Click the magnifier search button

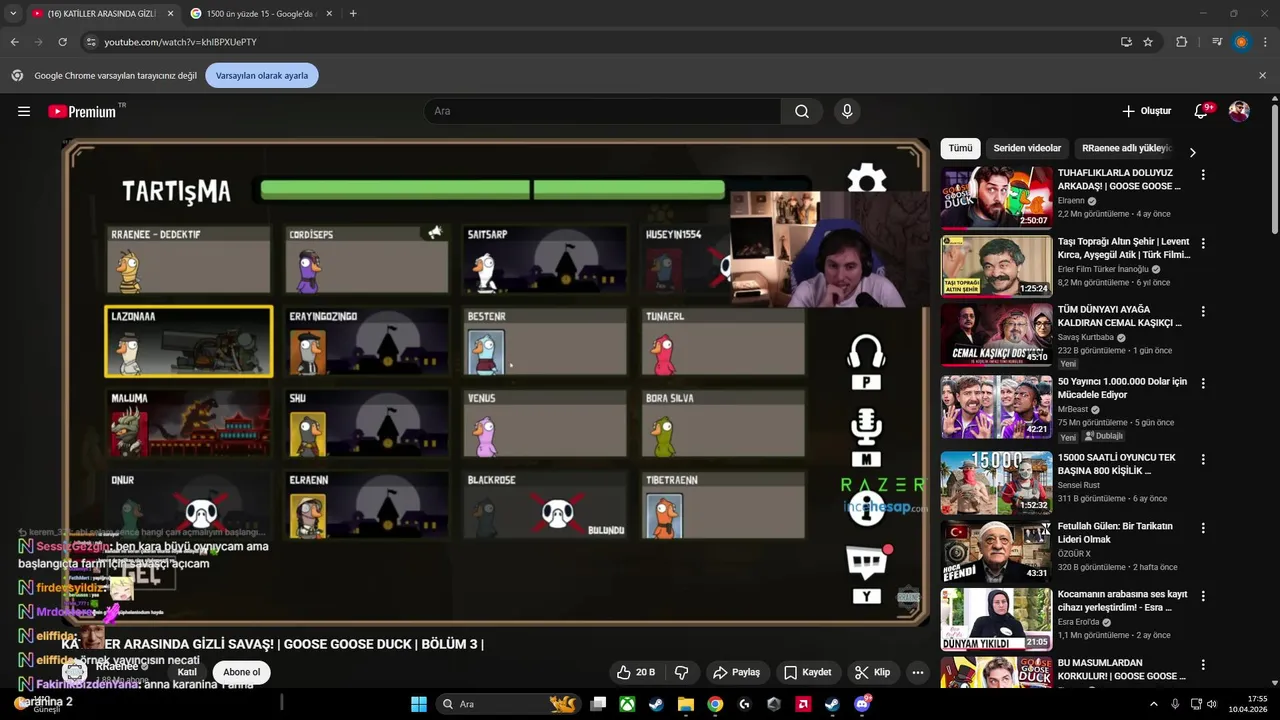801,111
